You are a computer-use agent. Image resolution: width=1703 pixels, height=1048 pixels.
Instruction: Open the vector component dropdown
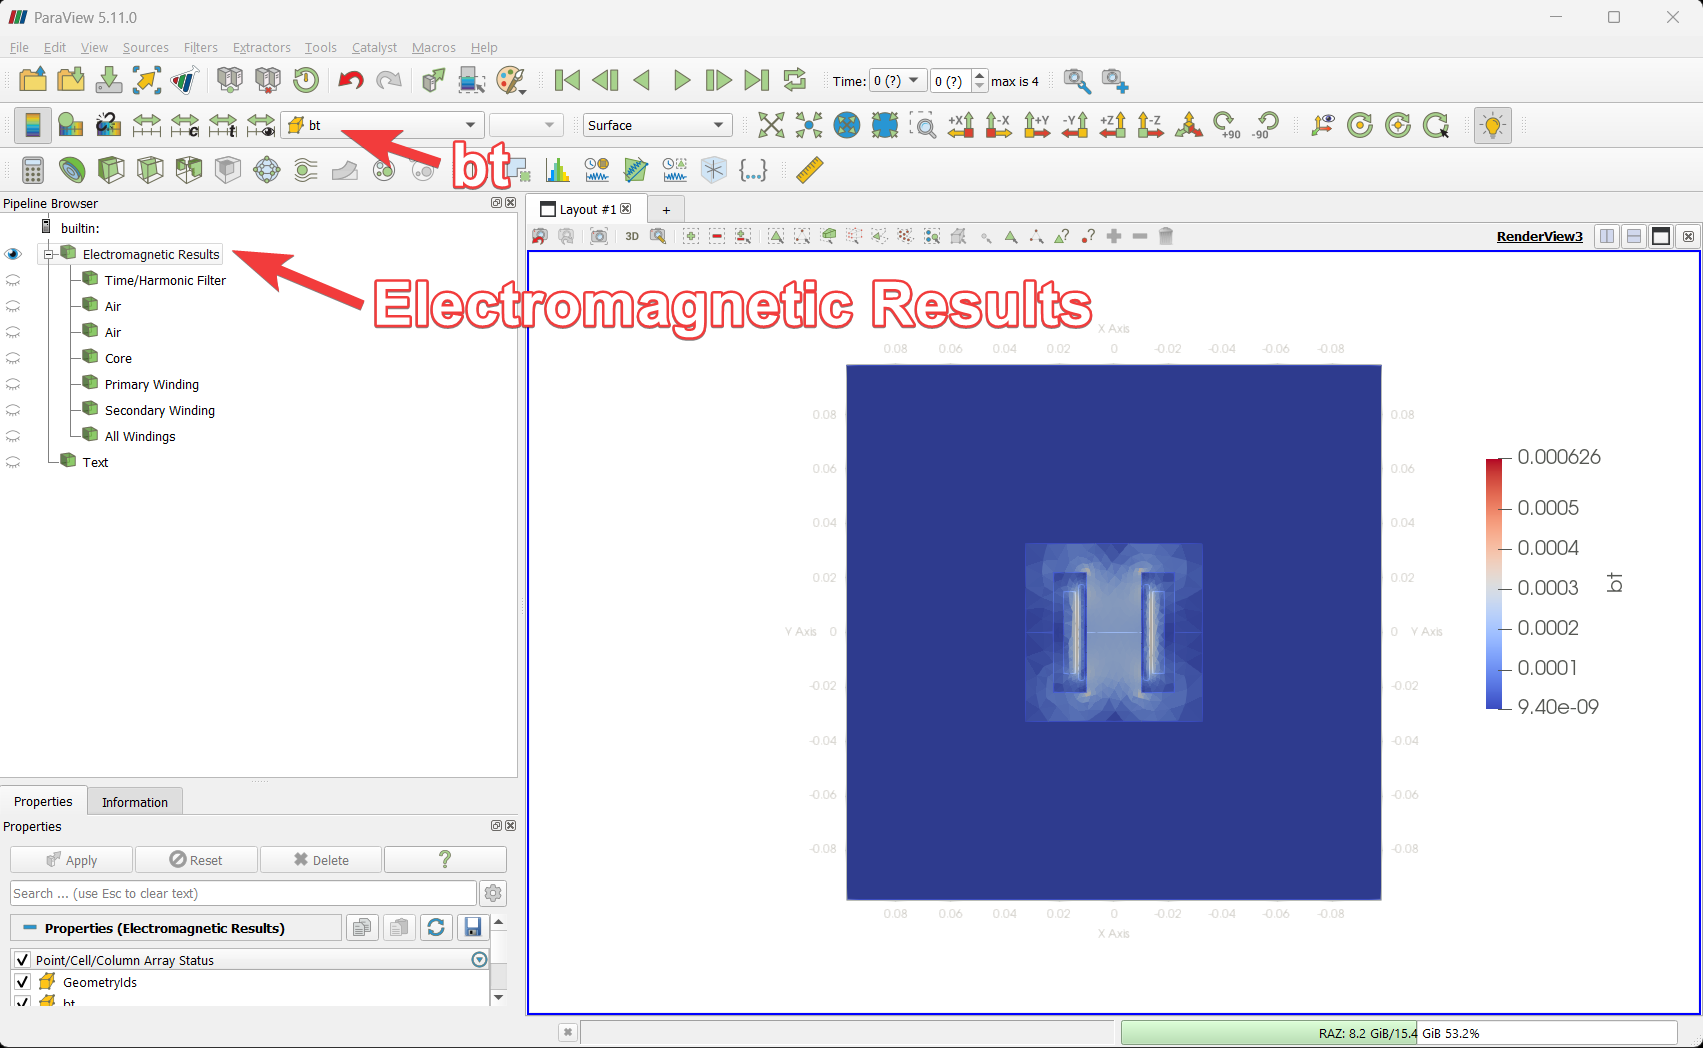(x=526, y=125)
